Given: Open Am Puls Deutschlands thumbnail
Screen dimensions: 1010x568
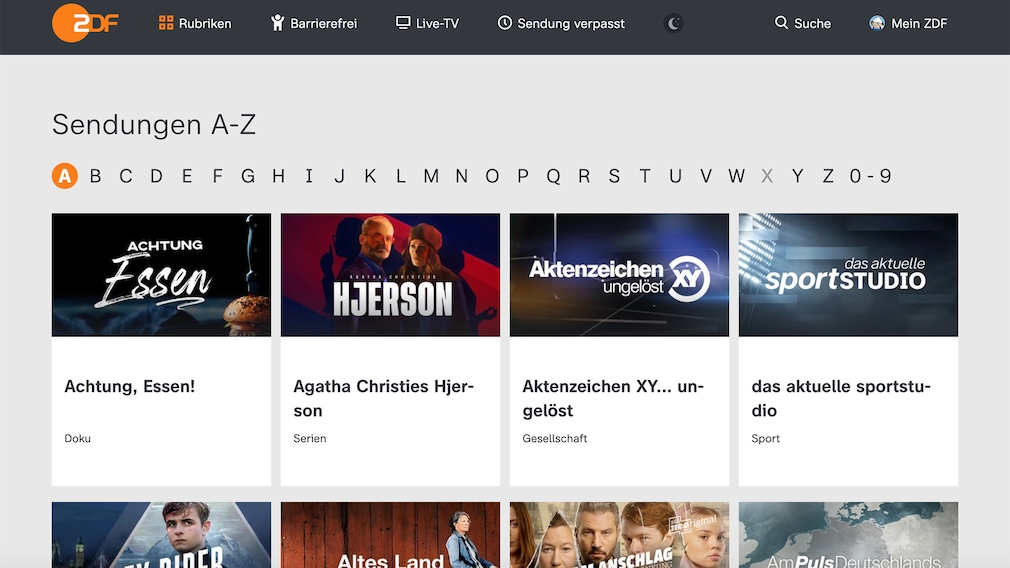Looking at the screenshot, I should tap(848, 535).
